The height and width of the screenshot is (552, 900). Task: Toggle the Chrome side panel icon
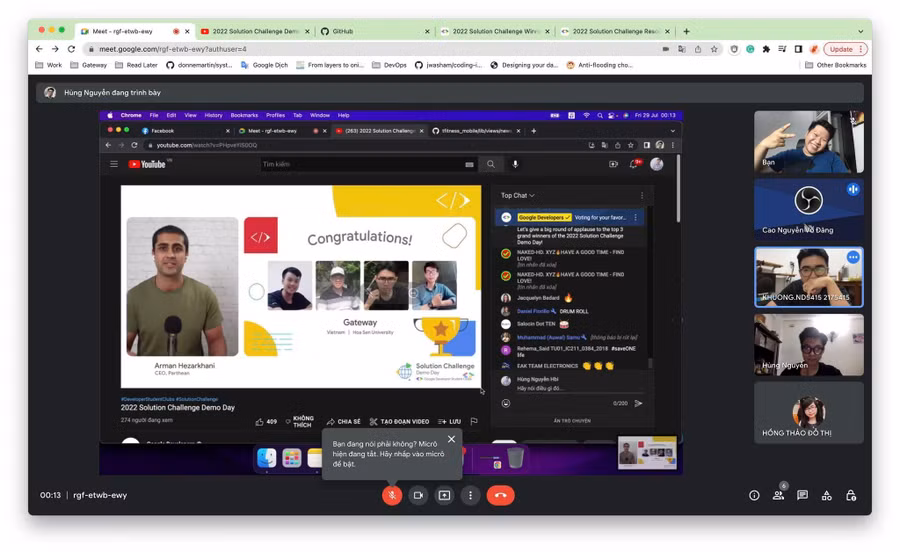798,49
